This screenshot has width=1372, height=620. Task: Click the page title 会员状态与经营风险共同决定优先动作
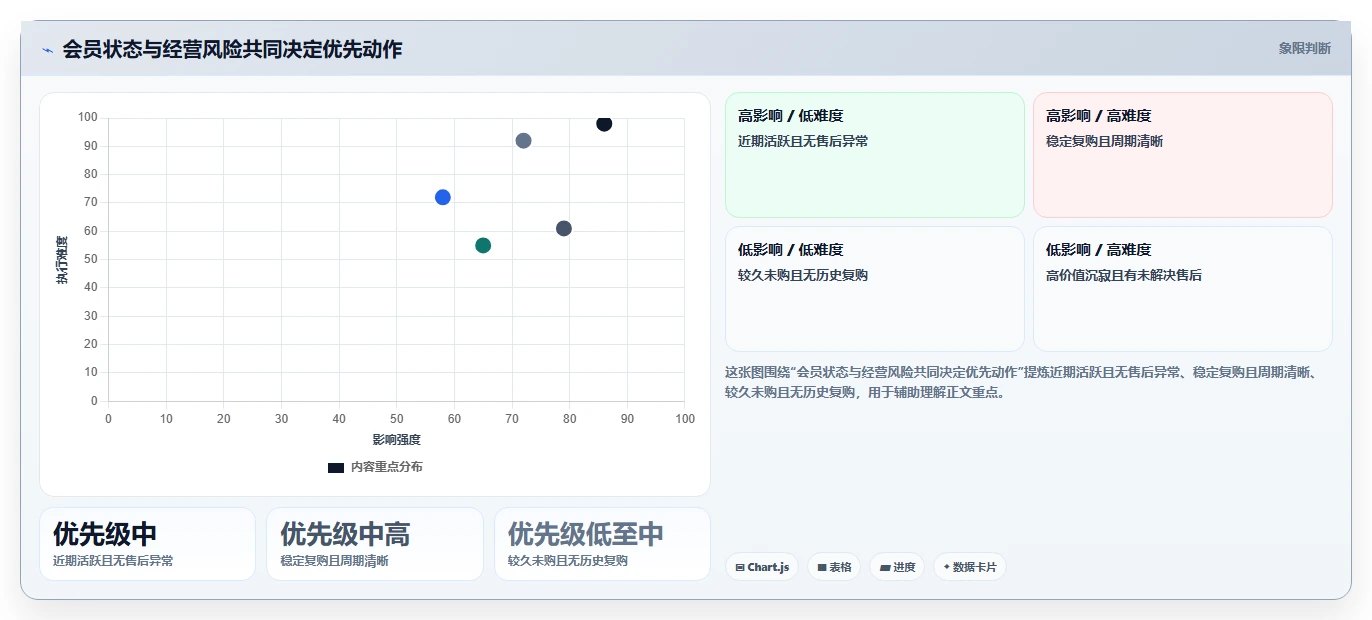click(232, 49)
